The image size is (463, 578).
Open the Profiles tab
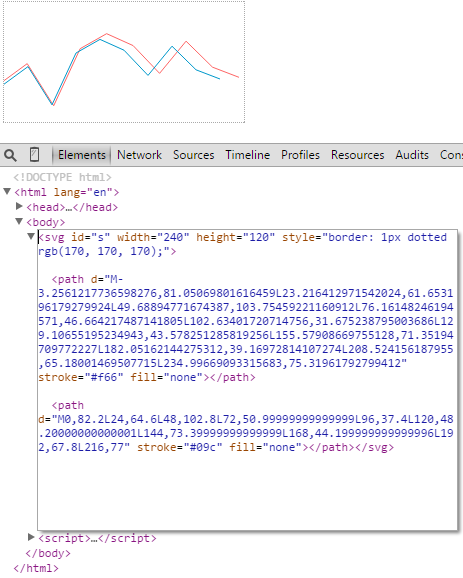point(300,155)
